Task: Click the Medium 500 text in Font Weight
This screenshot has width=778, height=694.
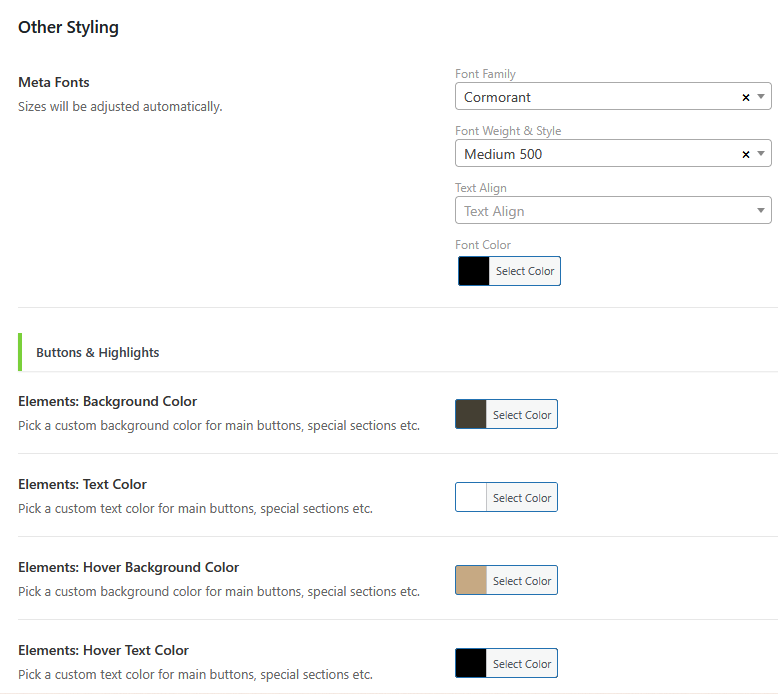Action: tap(503, 154)
